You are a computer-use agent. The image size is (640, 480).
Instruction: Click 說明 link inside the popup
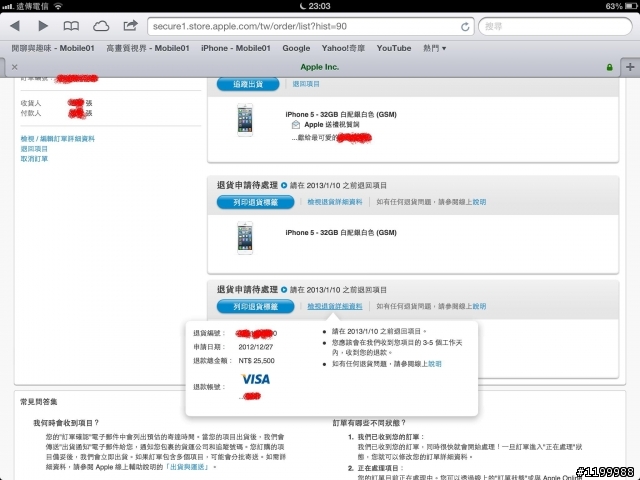pyautogui.click(x=435, y=364)
